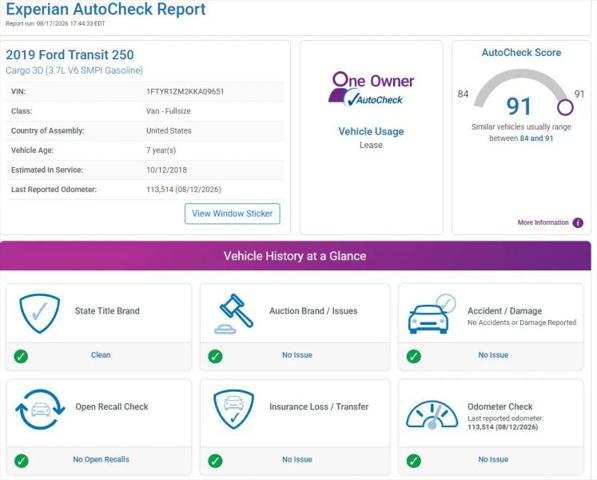Screen dimensions: 597x480
Task: Click the Insurance Loss shield icon
Action: click(x=234, y=409)
